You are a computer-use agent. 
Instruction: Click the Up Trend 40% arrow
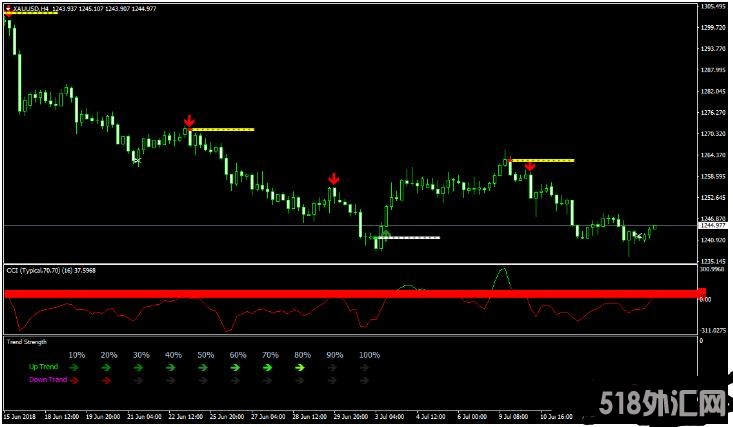(171, 368)
